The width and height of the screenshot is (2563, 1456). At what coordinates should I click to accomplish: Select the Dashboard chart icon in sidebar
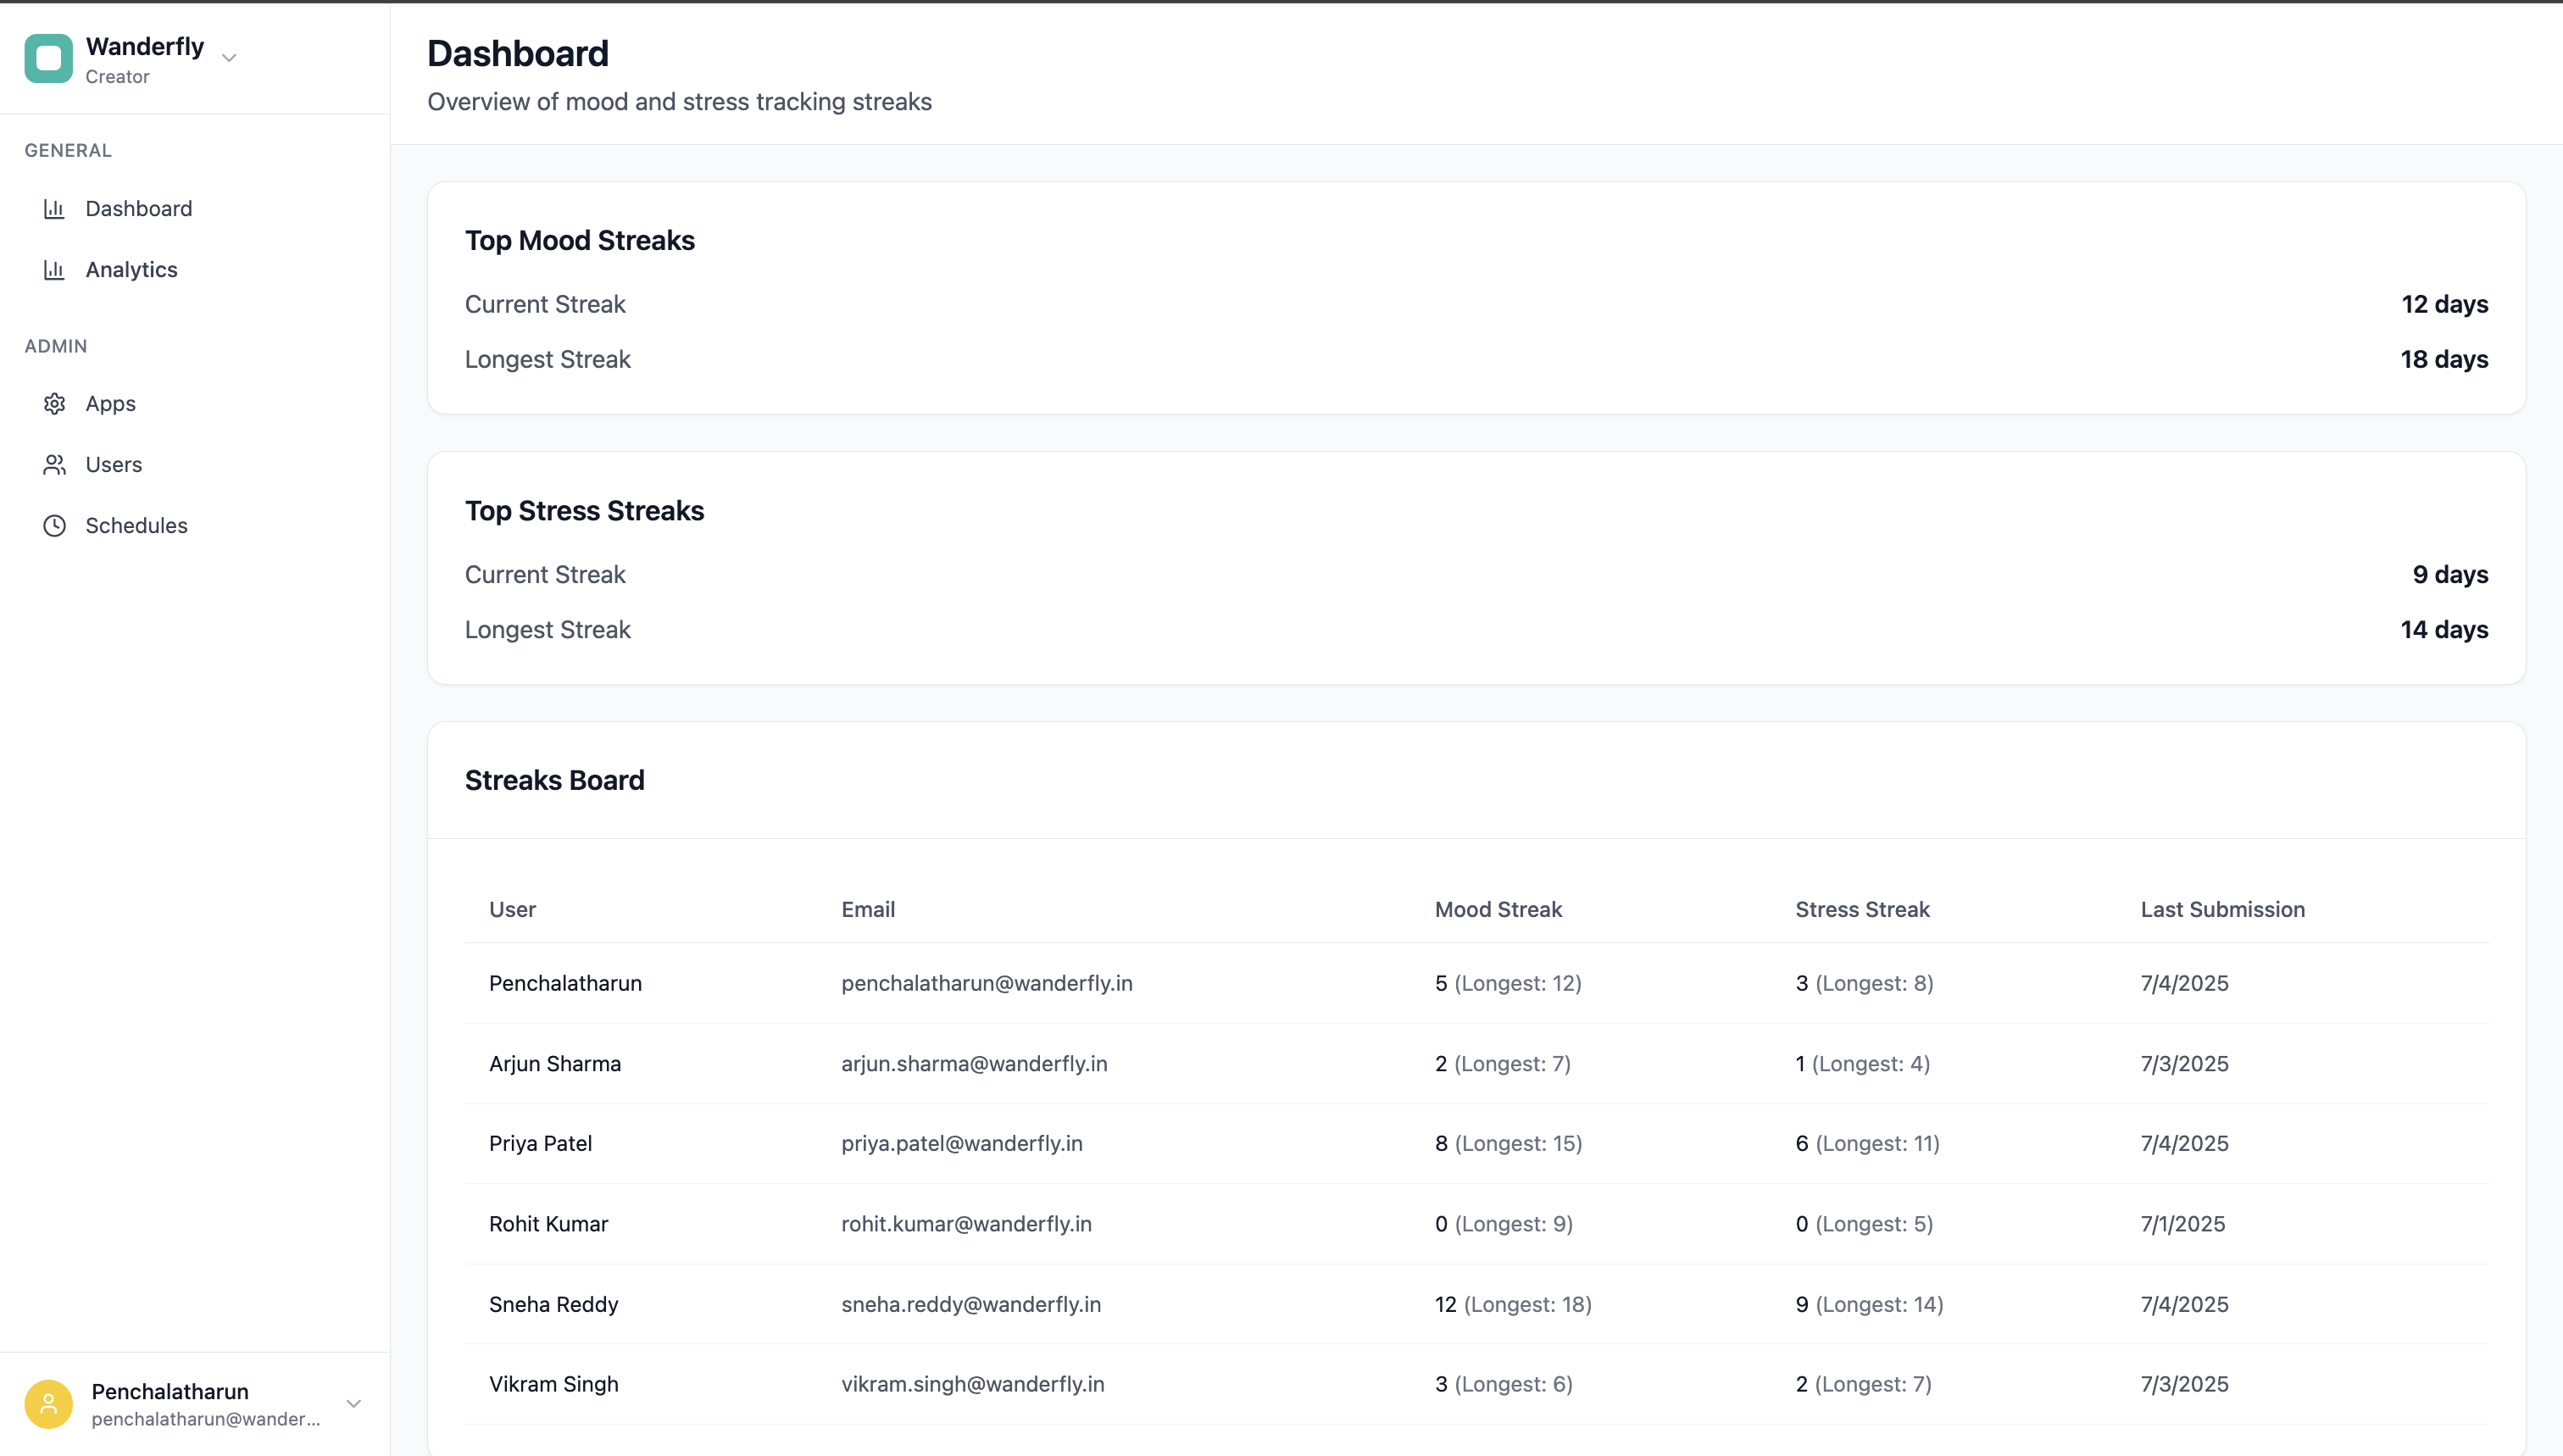point(55,208)
